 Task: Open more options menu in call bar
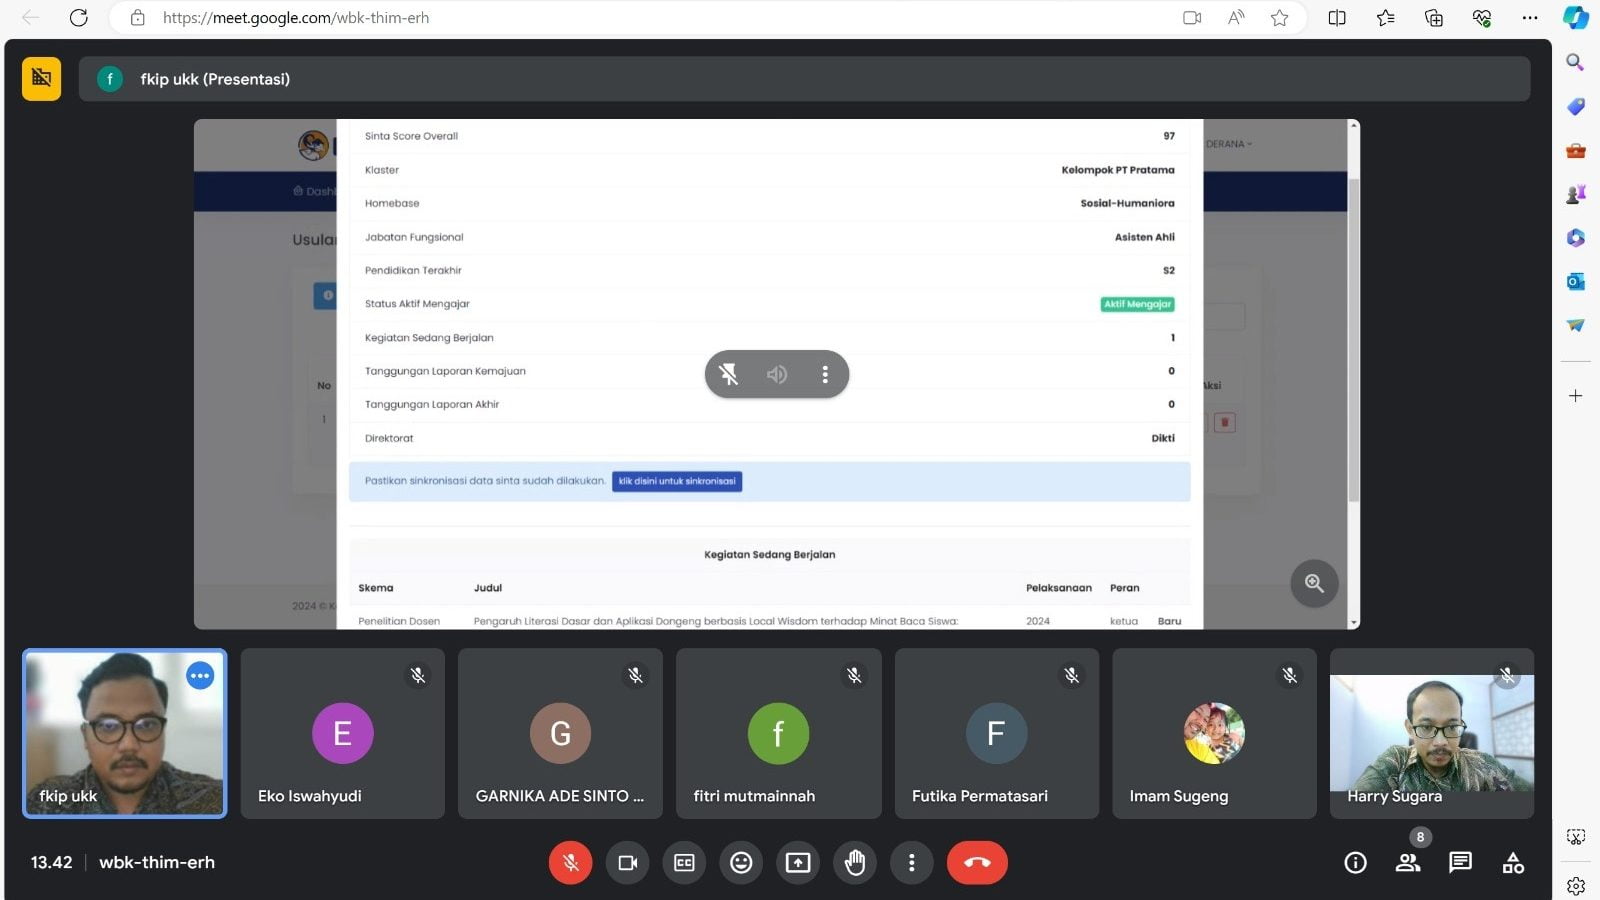point(911,863)
